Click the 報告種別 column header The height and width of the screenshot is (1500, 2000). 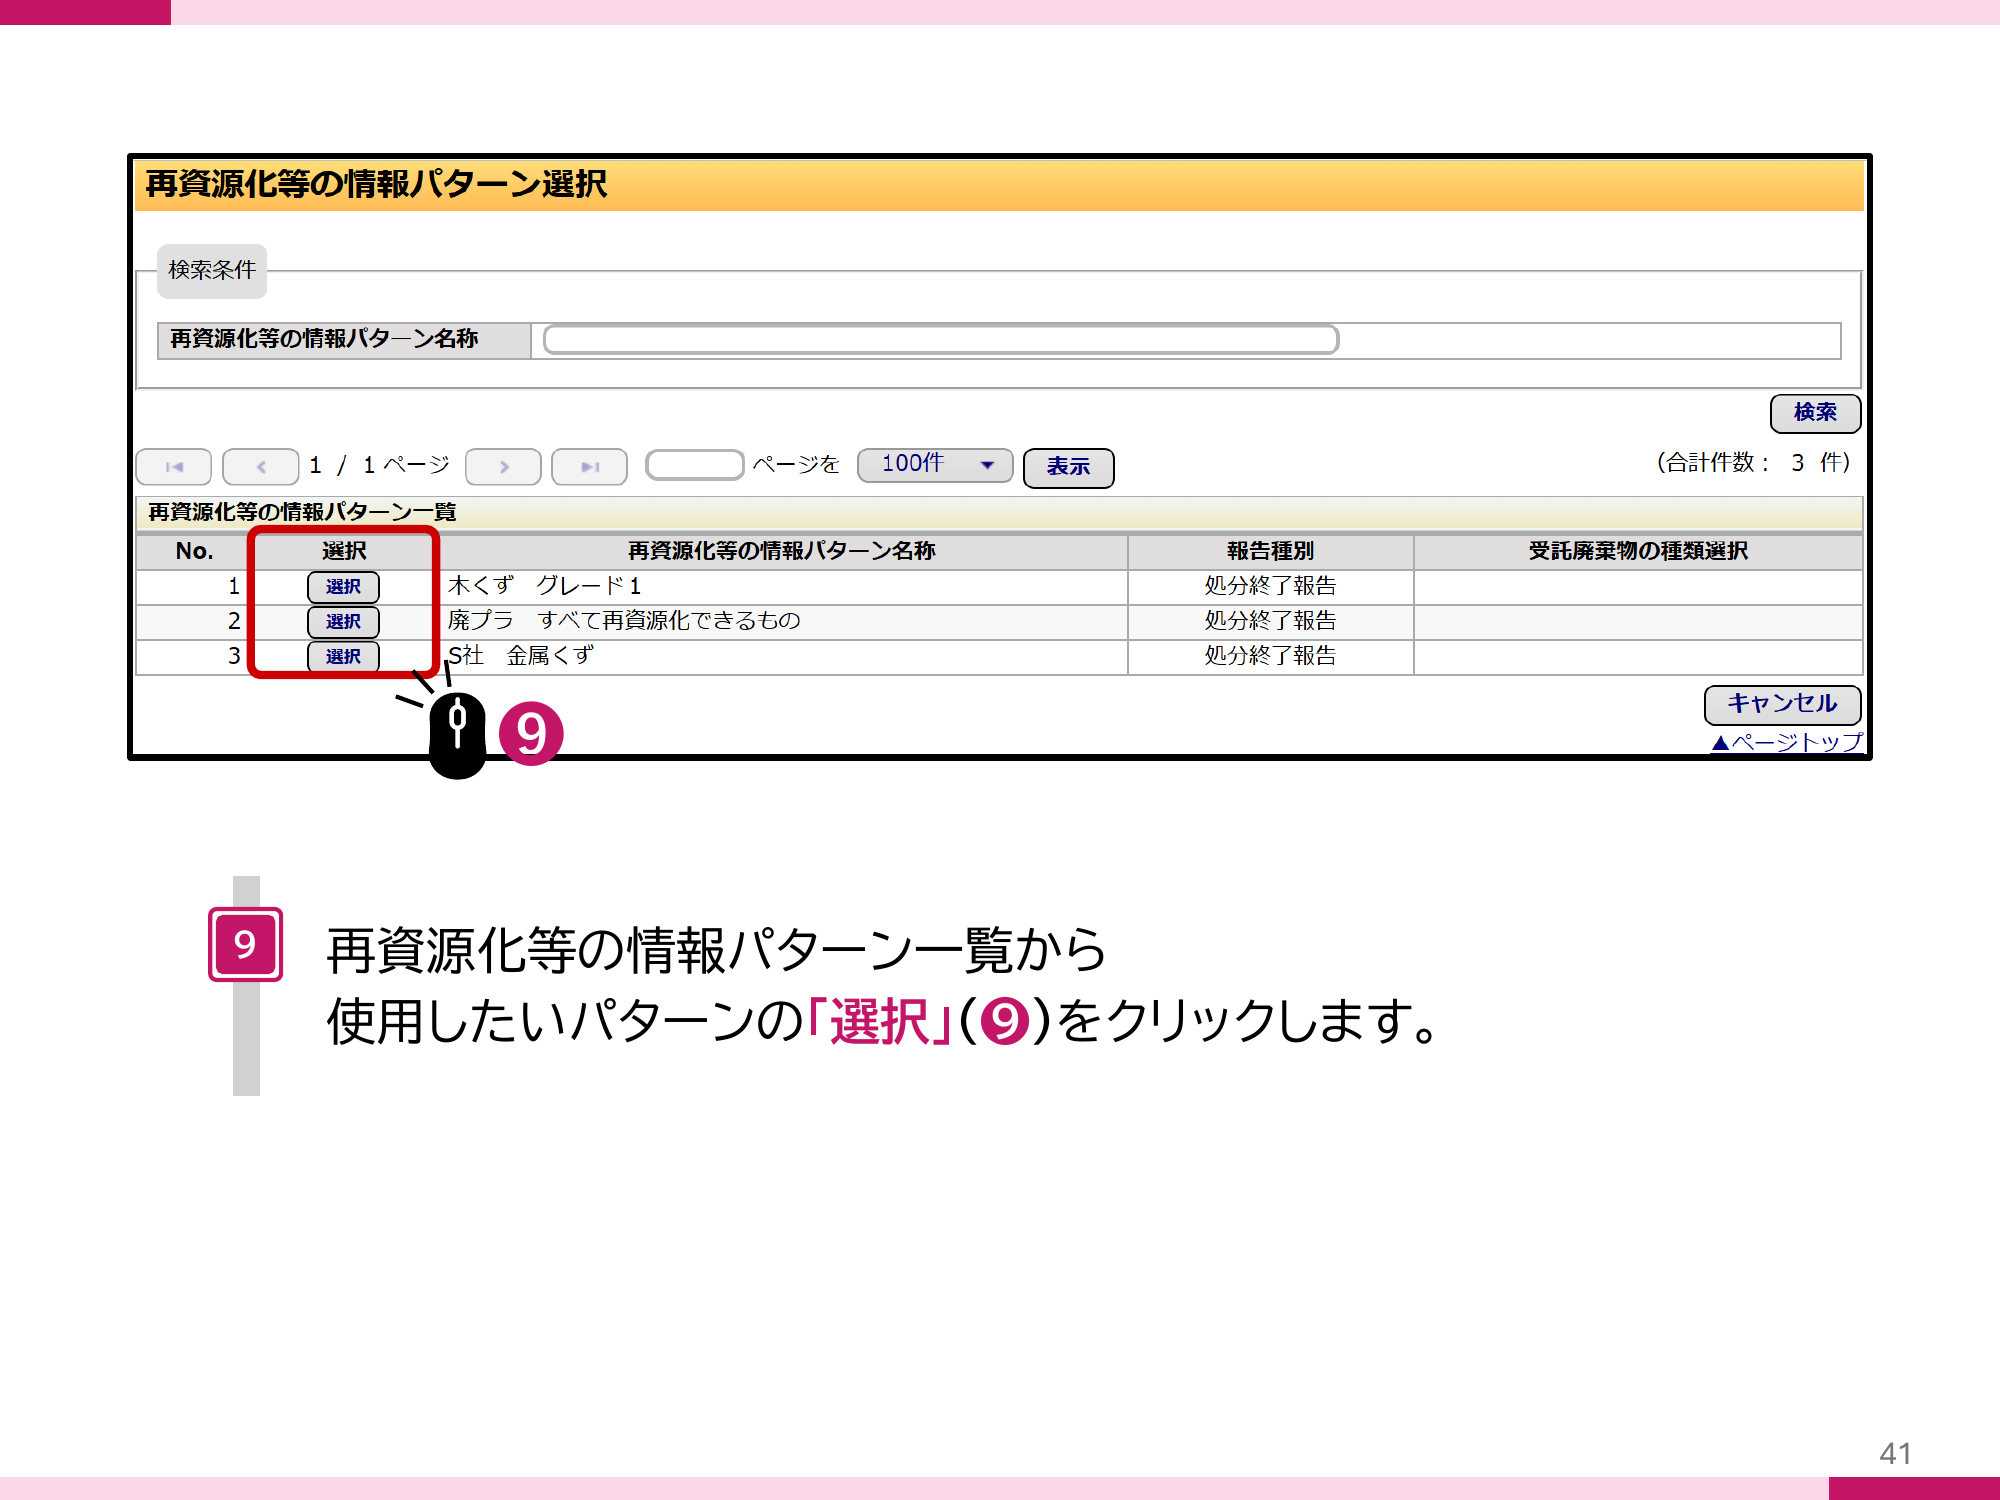(1270, 551)
